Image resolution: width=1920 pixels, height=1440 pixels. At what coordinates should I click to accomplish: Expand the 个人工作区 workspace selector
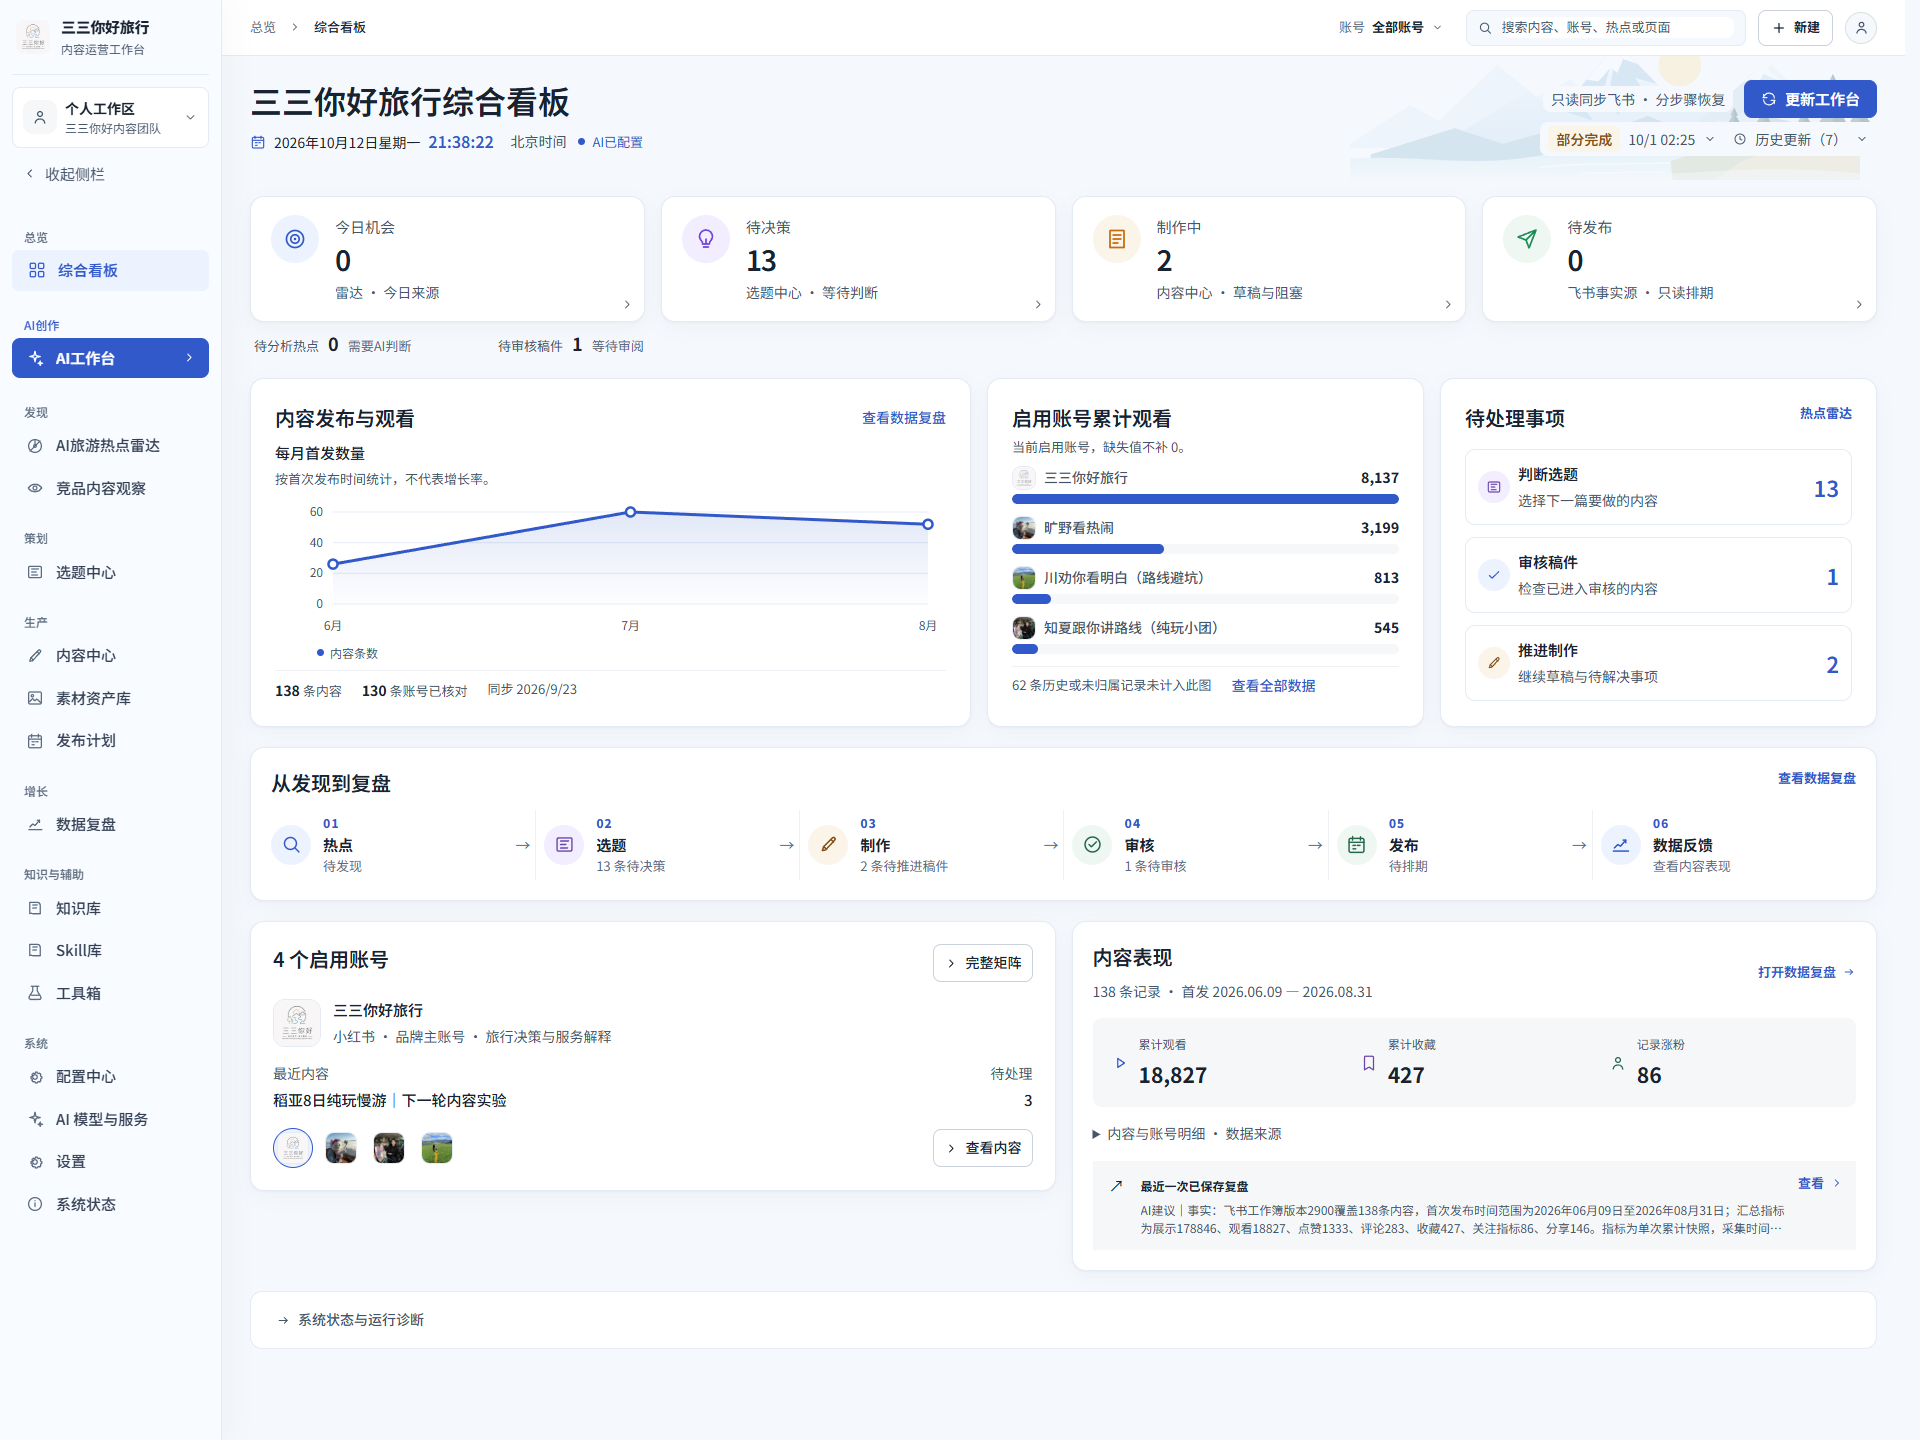point(110,118)
